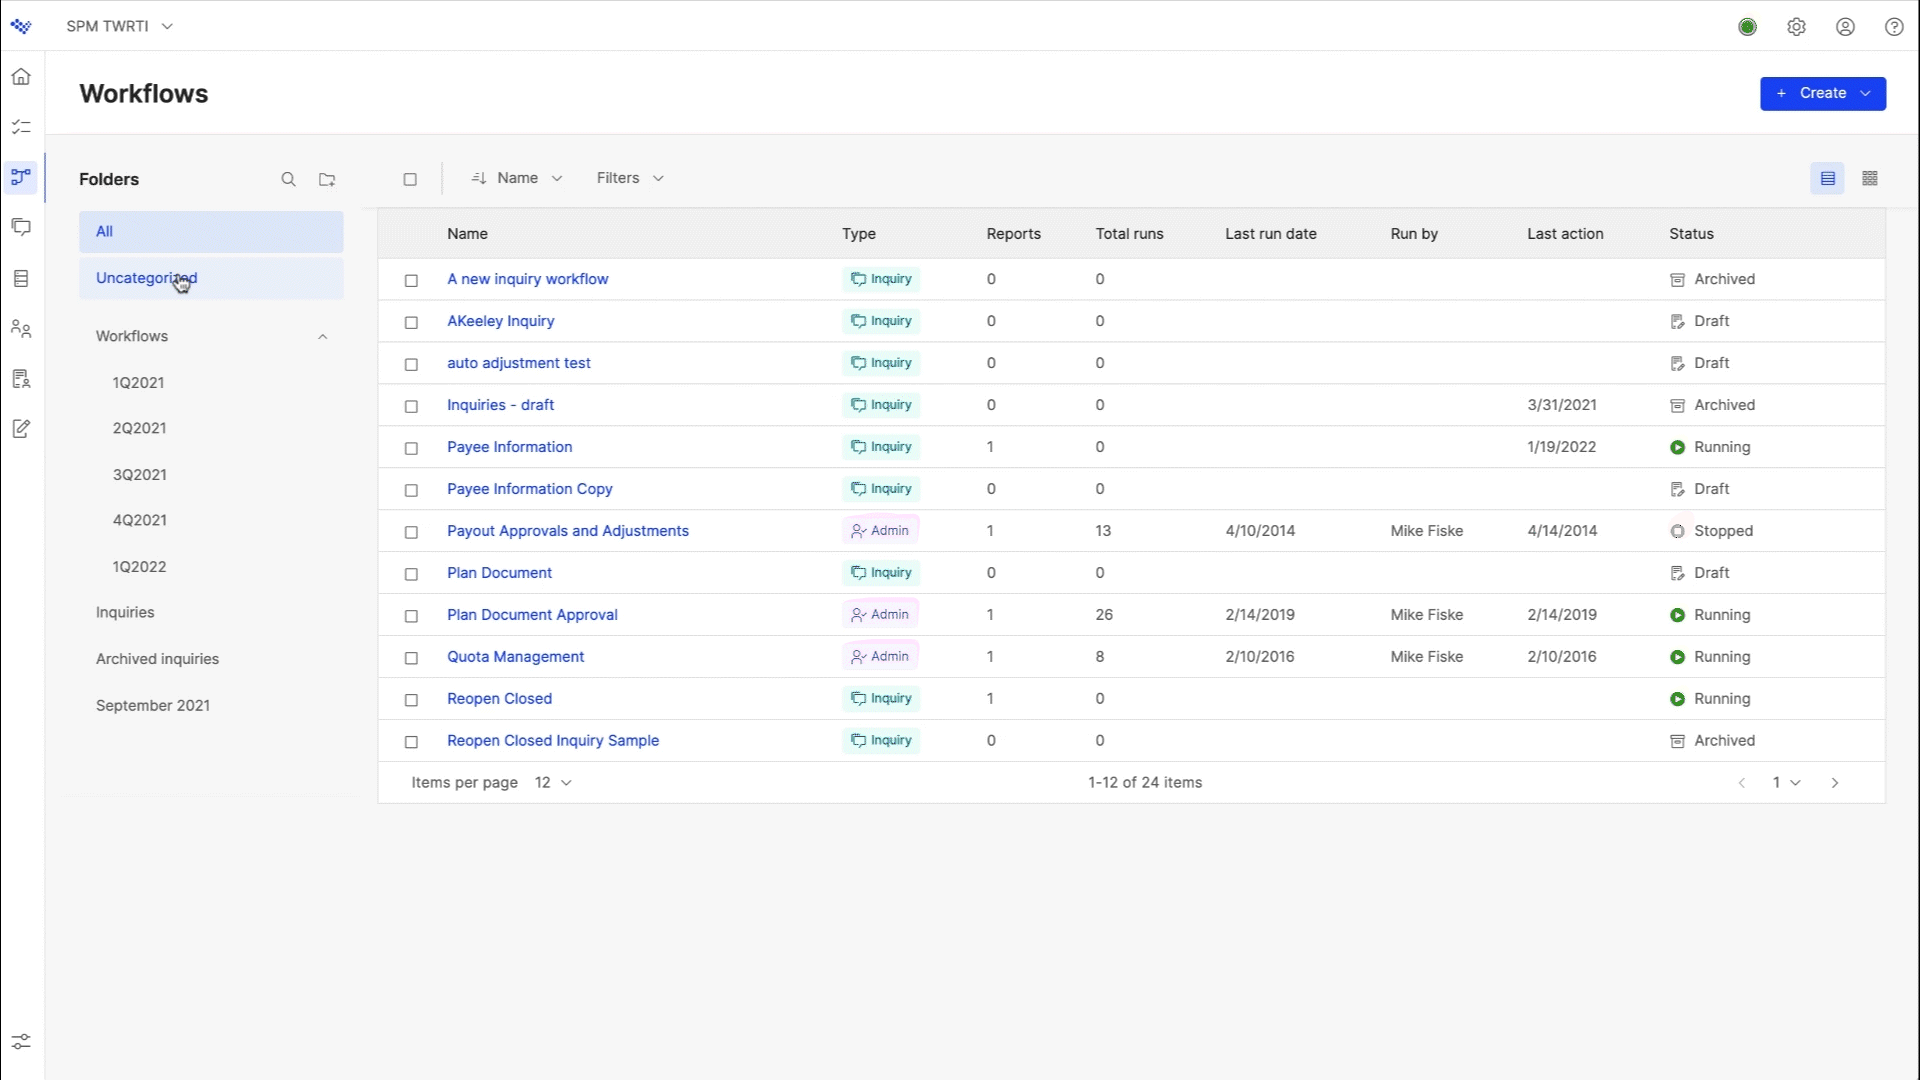Toggle the select-all checkbox in toolbar
Viewport: 1920px width, 1080px height.
click(410, 179)
